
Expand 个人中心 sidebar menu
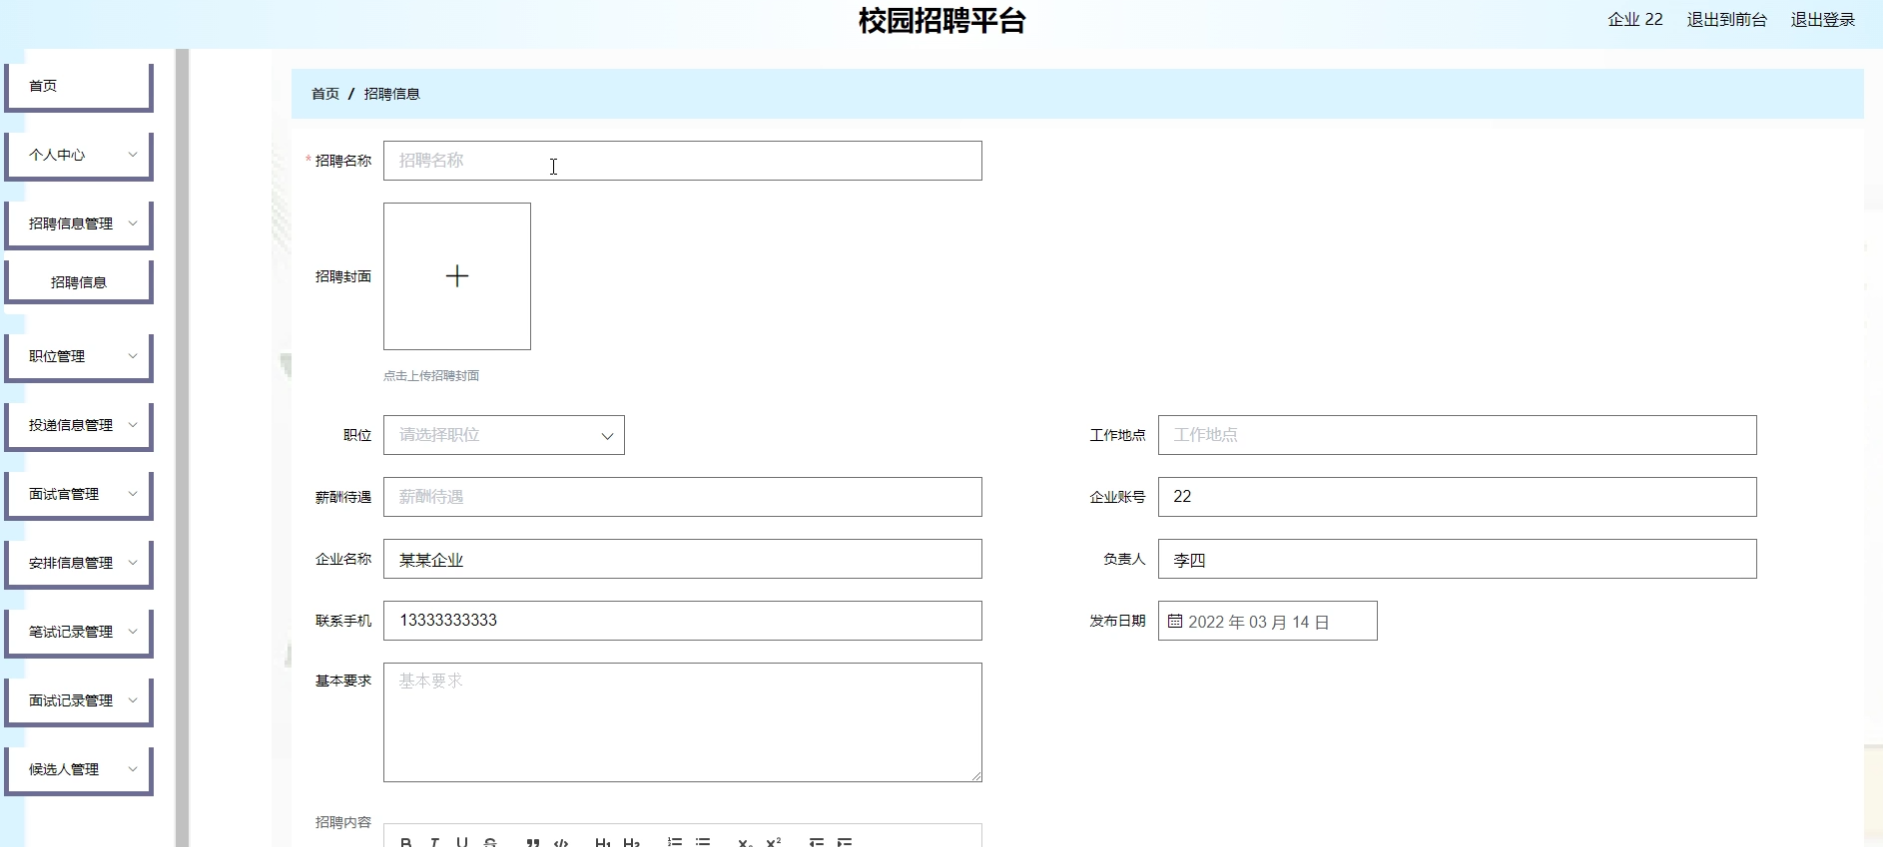79,155
